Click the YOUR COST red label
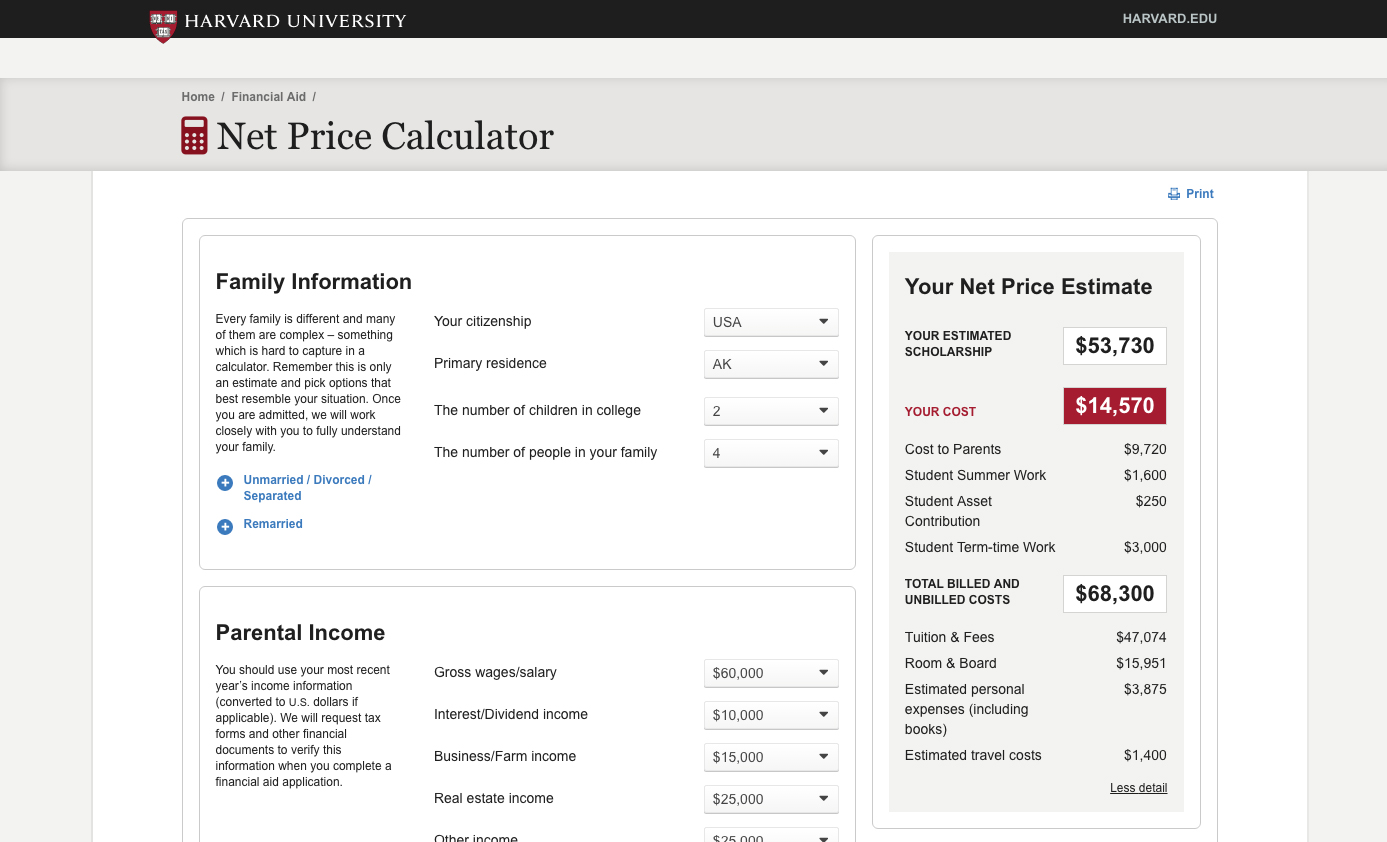Viewport: 1387px width, 842px height. click(940, 412)
